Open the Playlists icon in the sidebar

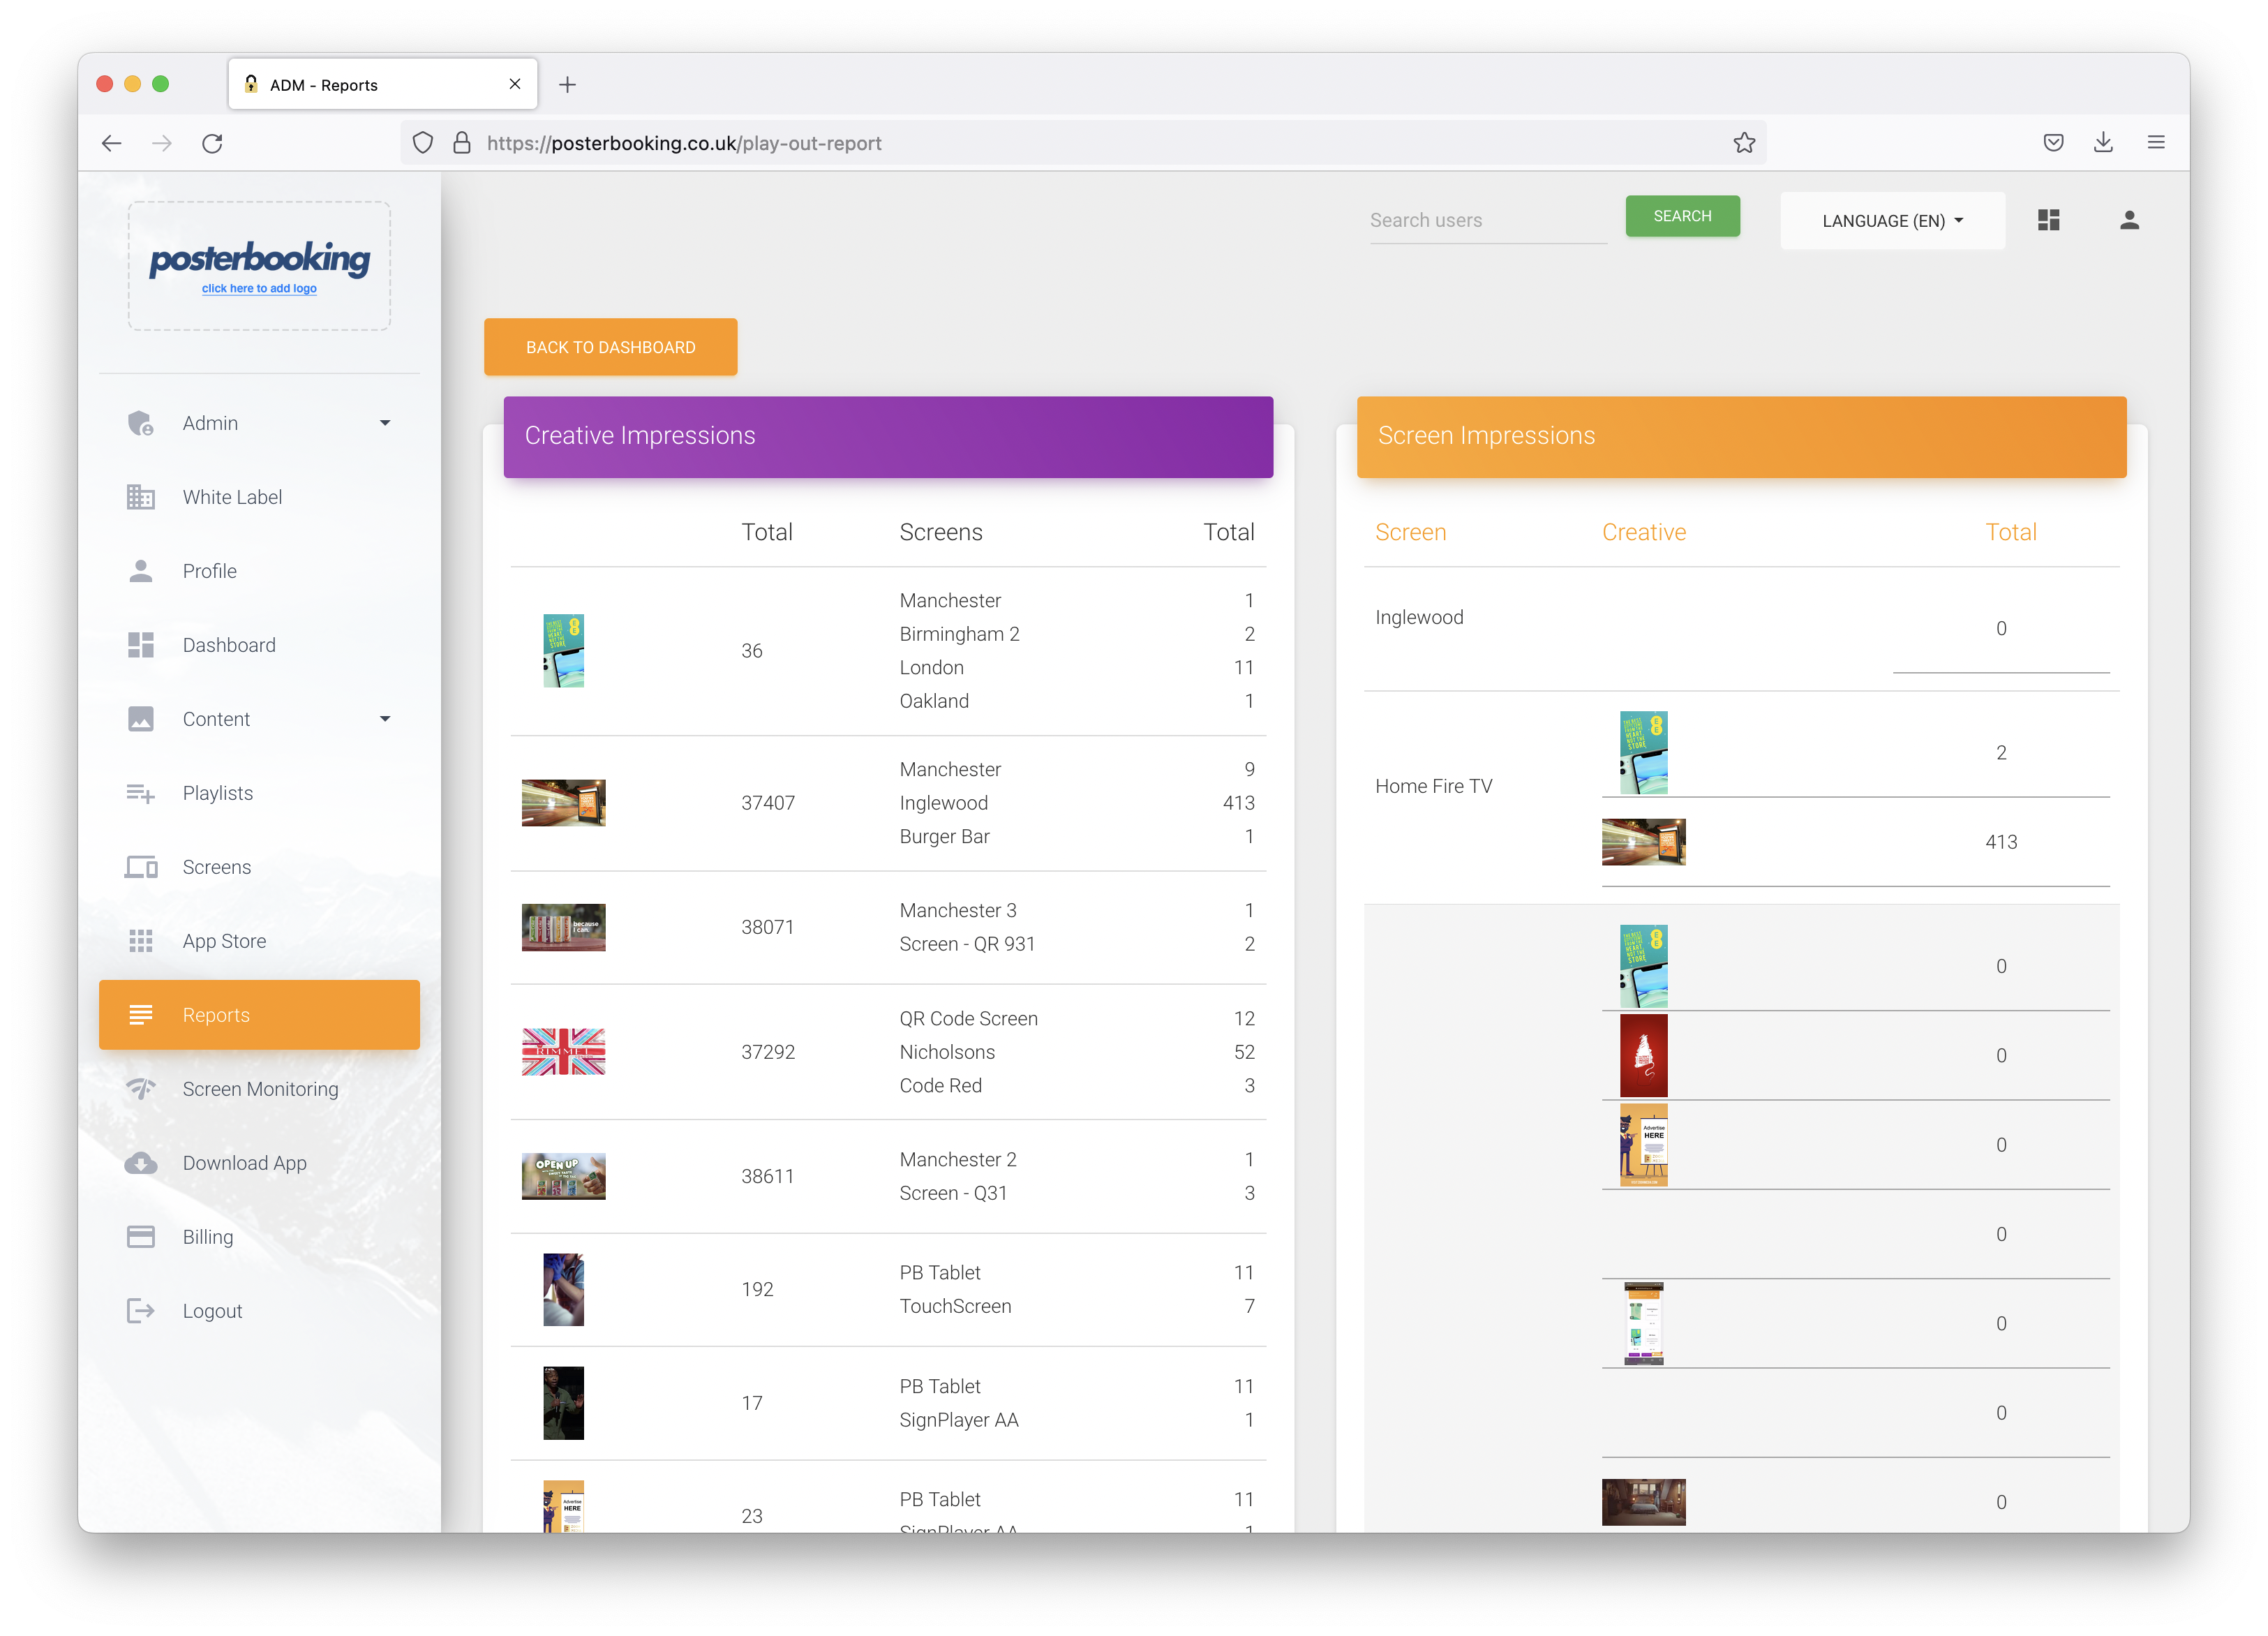coord(141,793)
